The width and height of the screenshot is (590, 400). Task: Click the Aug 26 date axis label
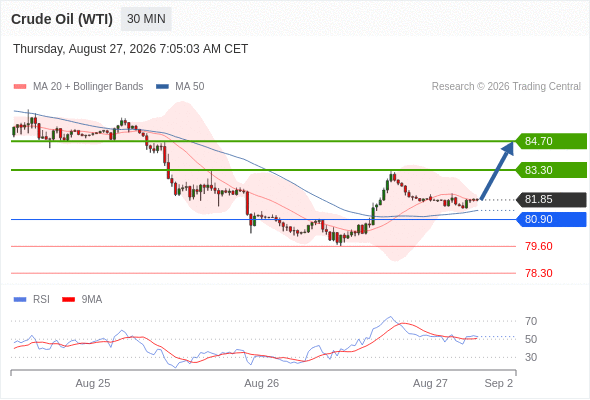[262, 383]
